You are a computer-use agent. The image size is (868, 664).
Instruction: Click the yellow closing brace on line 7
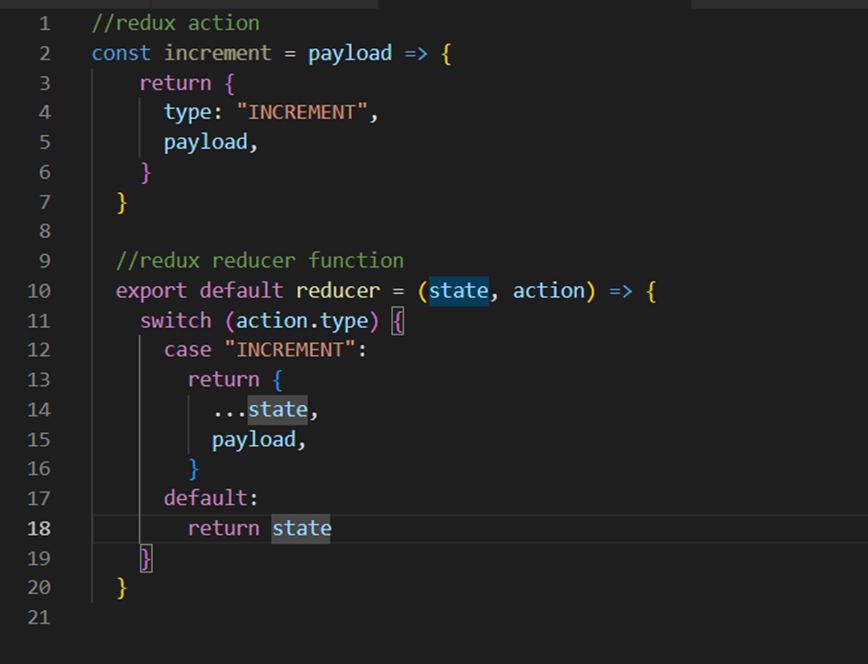[x=122, y=202]
